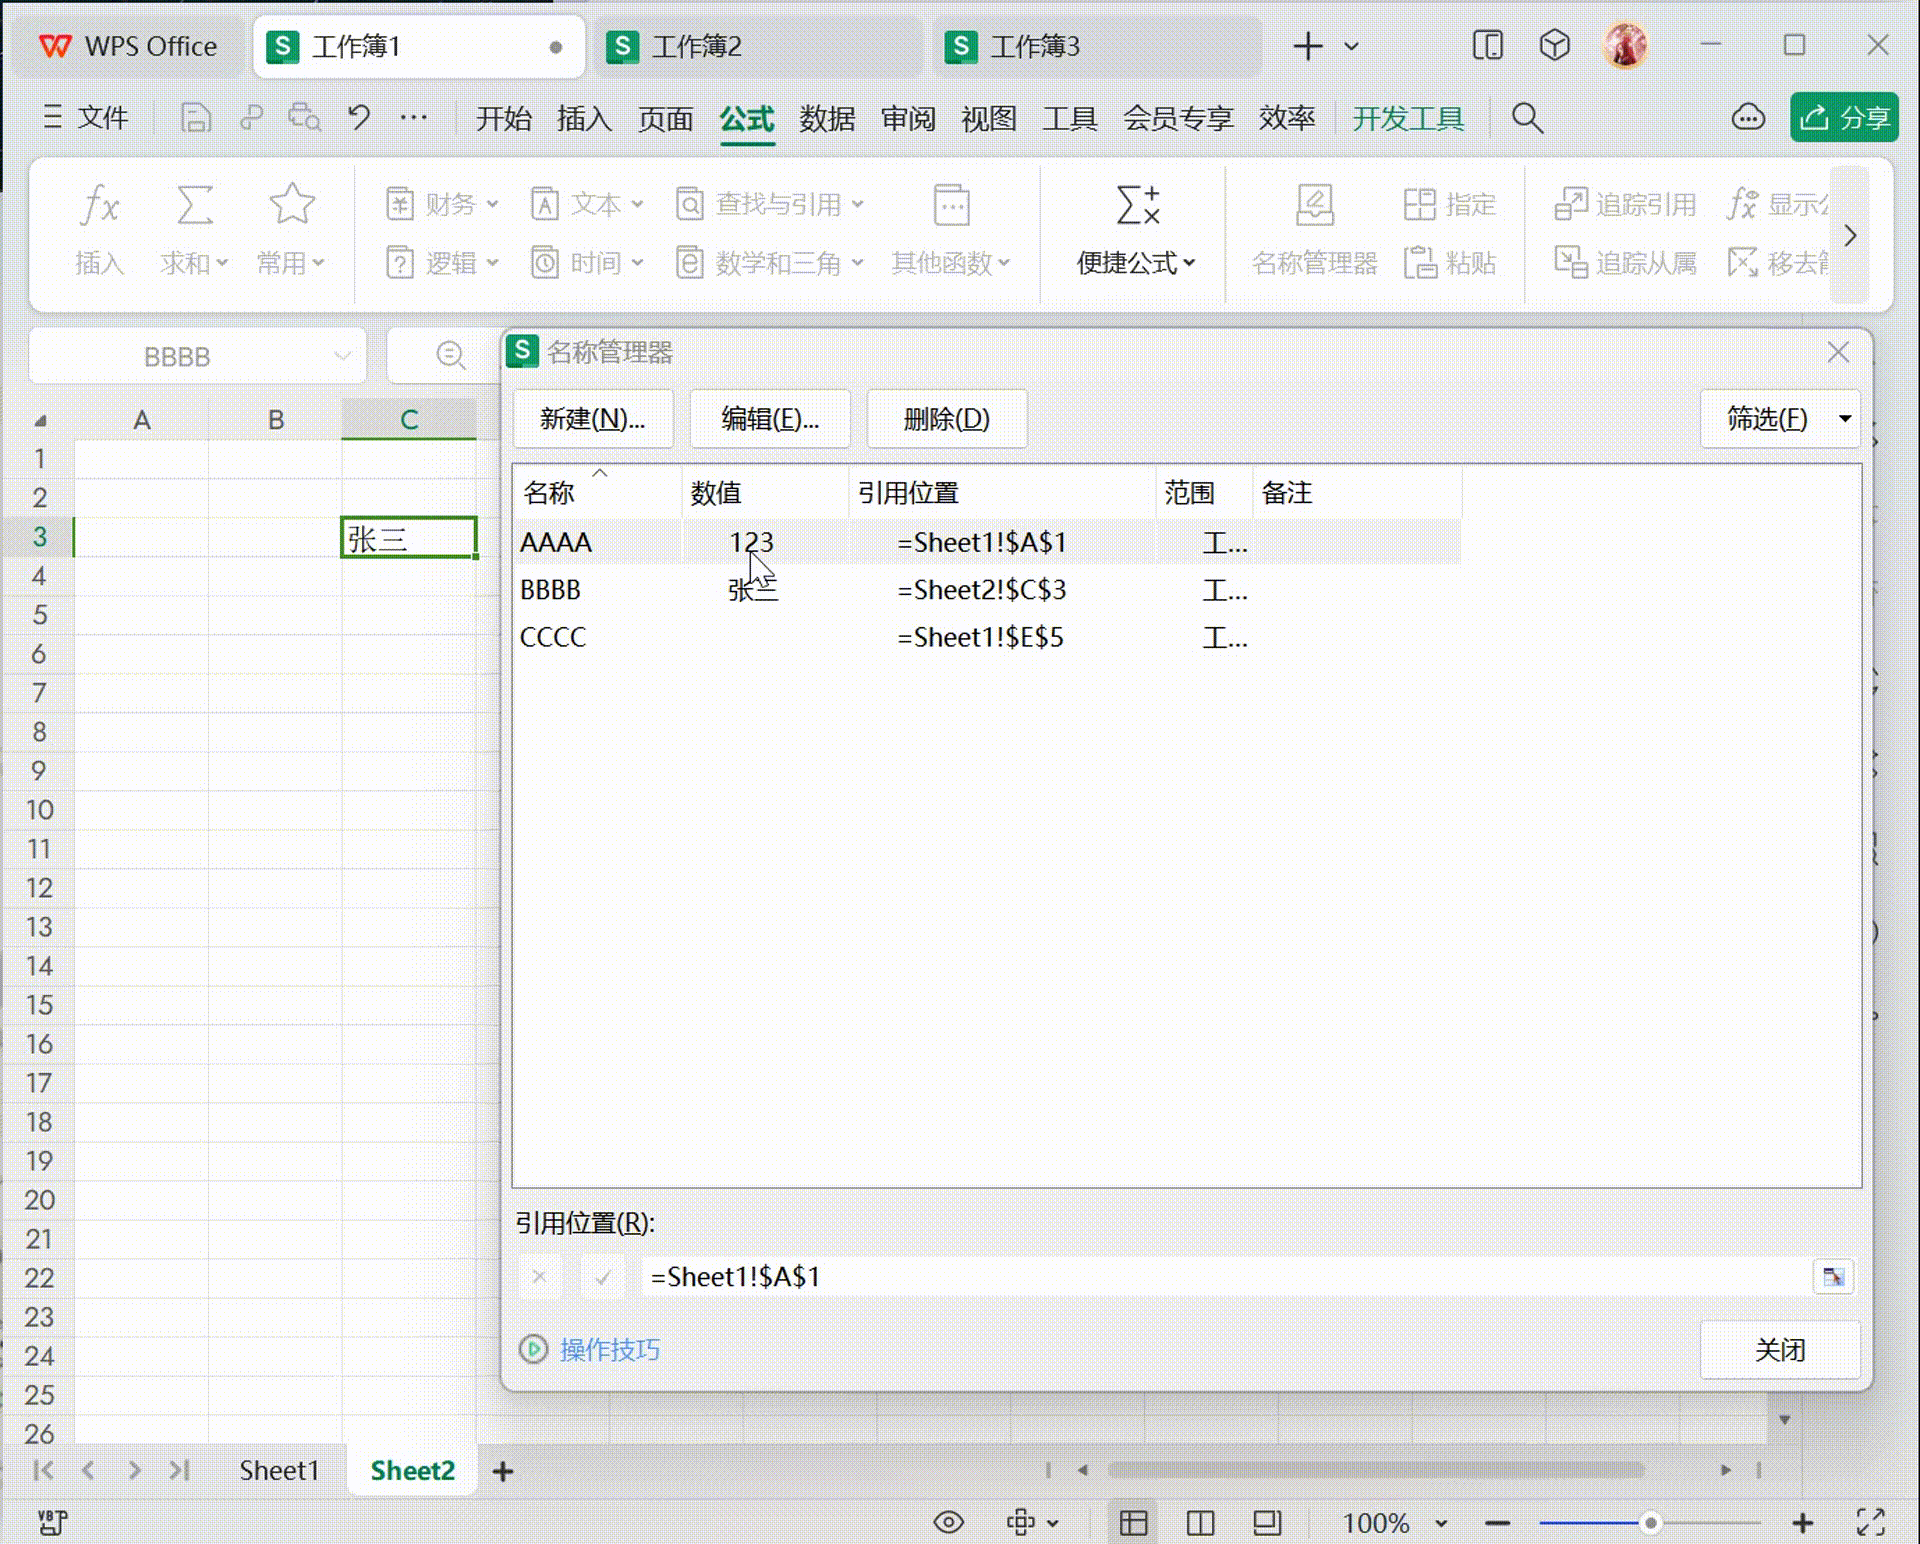The image size is (1920, 1544).
Task: Open the 数据 ribbon tab
Action: 826,118
